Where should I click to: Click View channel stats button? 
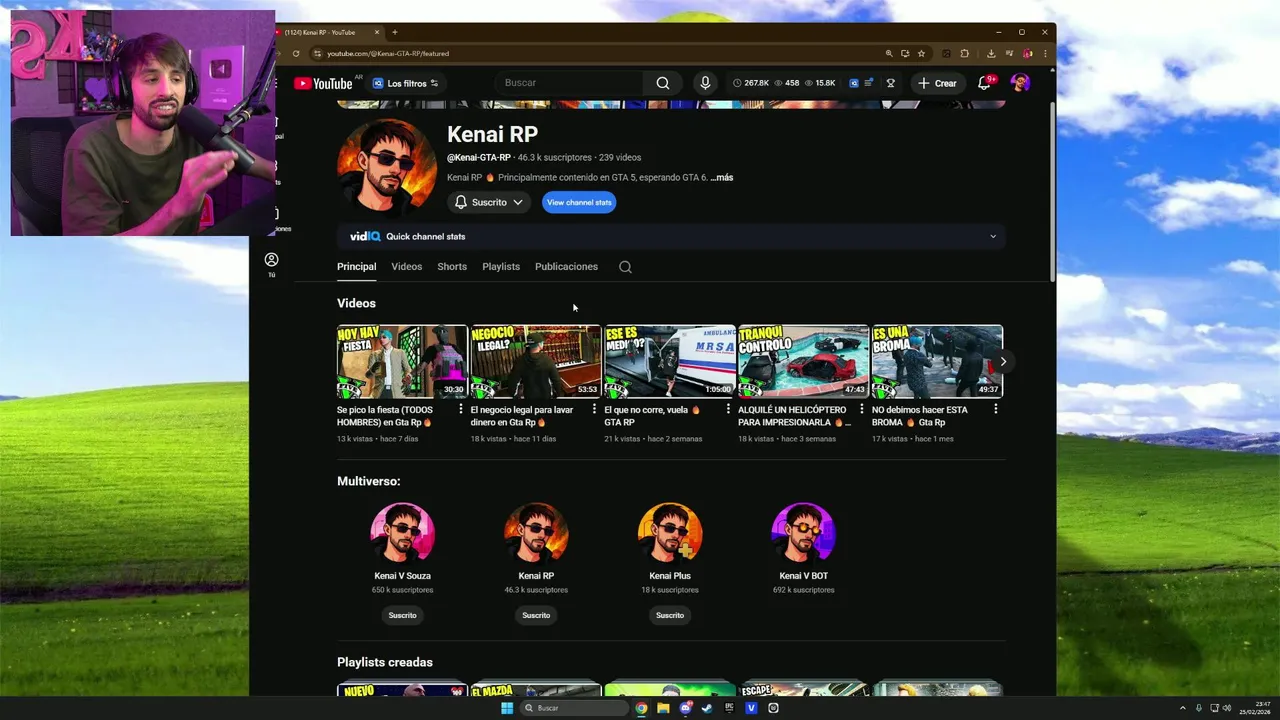point(579,202)
